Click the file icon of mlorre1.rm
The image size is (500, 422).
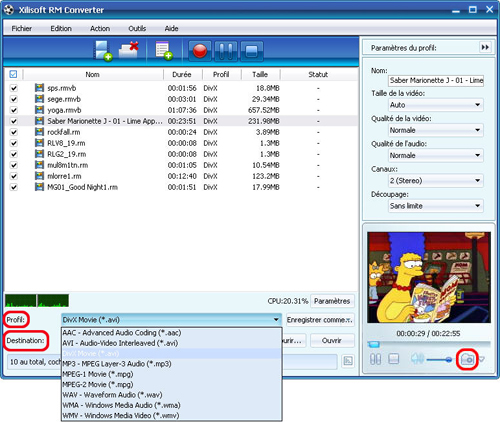click(39, 176)
